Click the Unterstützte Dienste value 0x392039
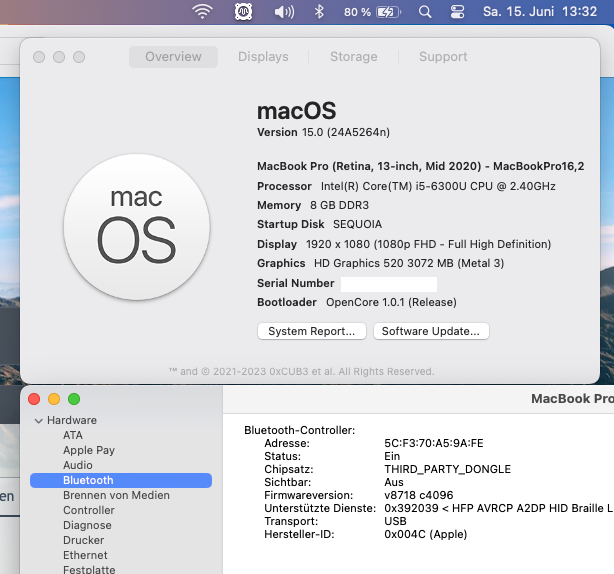614x574 pixels. [411, 508]
